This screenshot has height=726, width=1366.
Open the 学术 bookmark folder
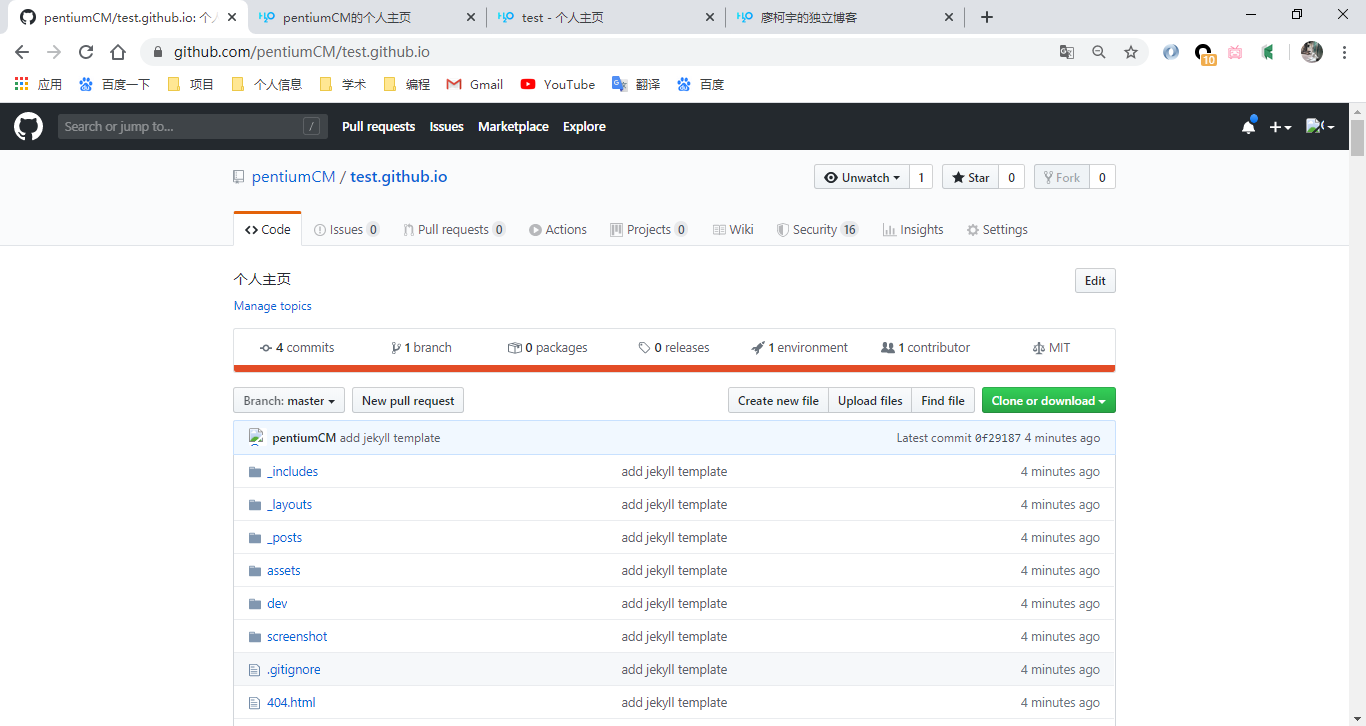342,84
